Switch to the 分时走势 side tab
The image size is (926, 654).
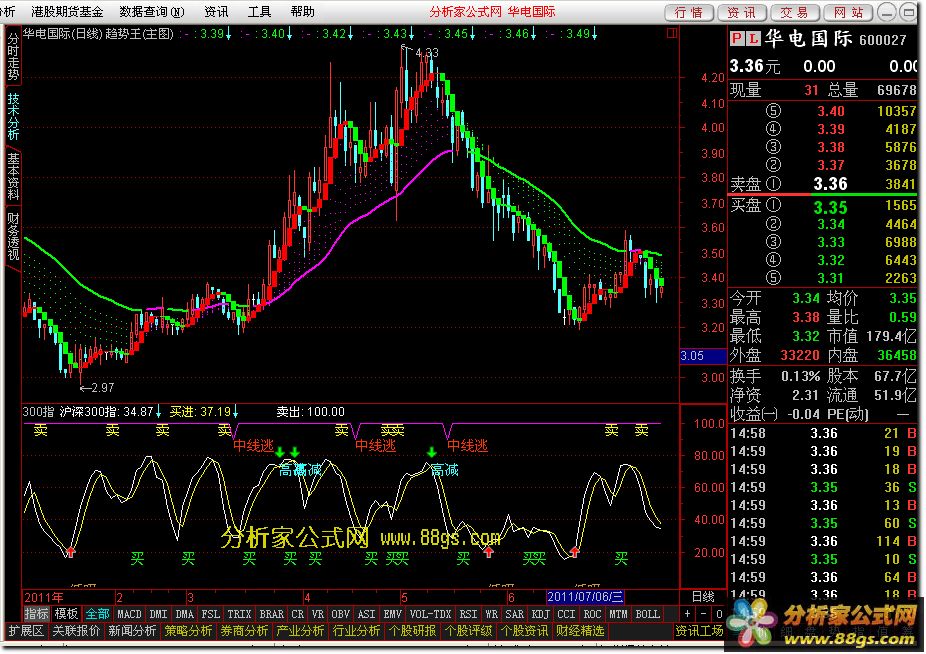pyautogui.click(x=13, y=57)
